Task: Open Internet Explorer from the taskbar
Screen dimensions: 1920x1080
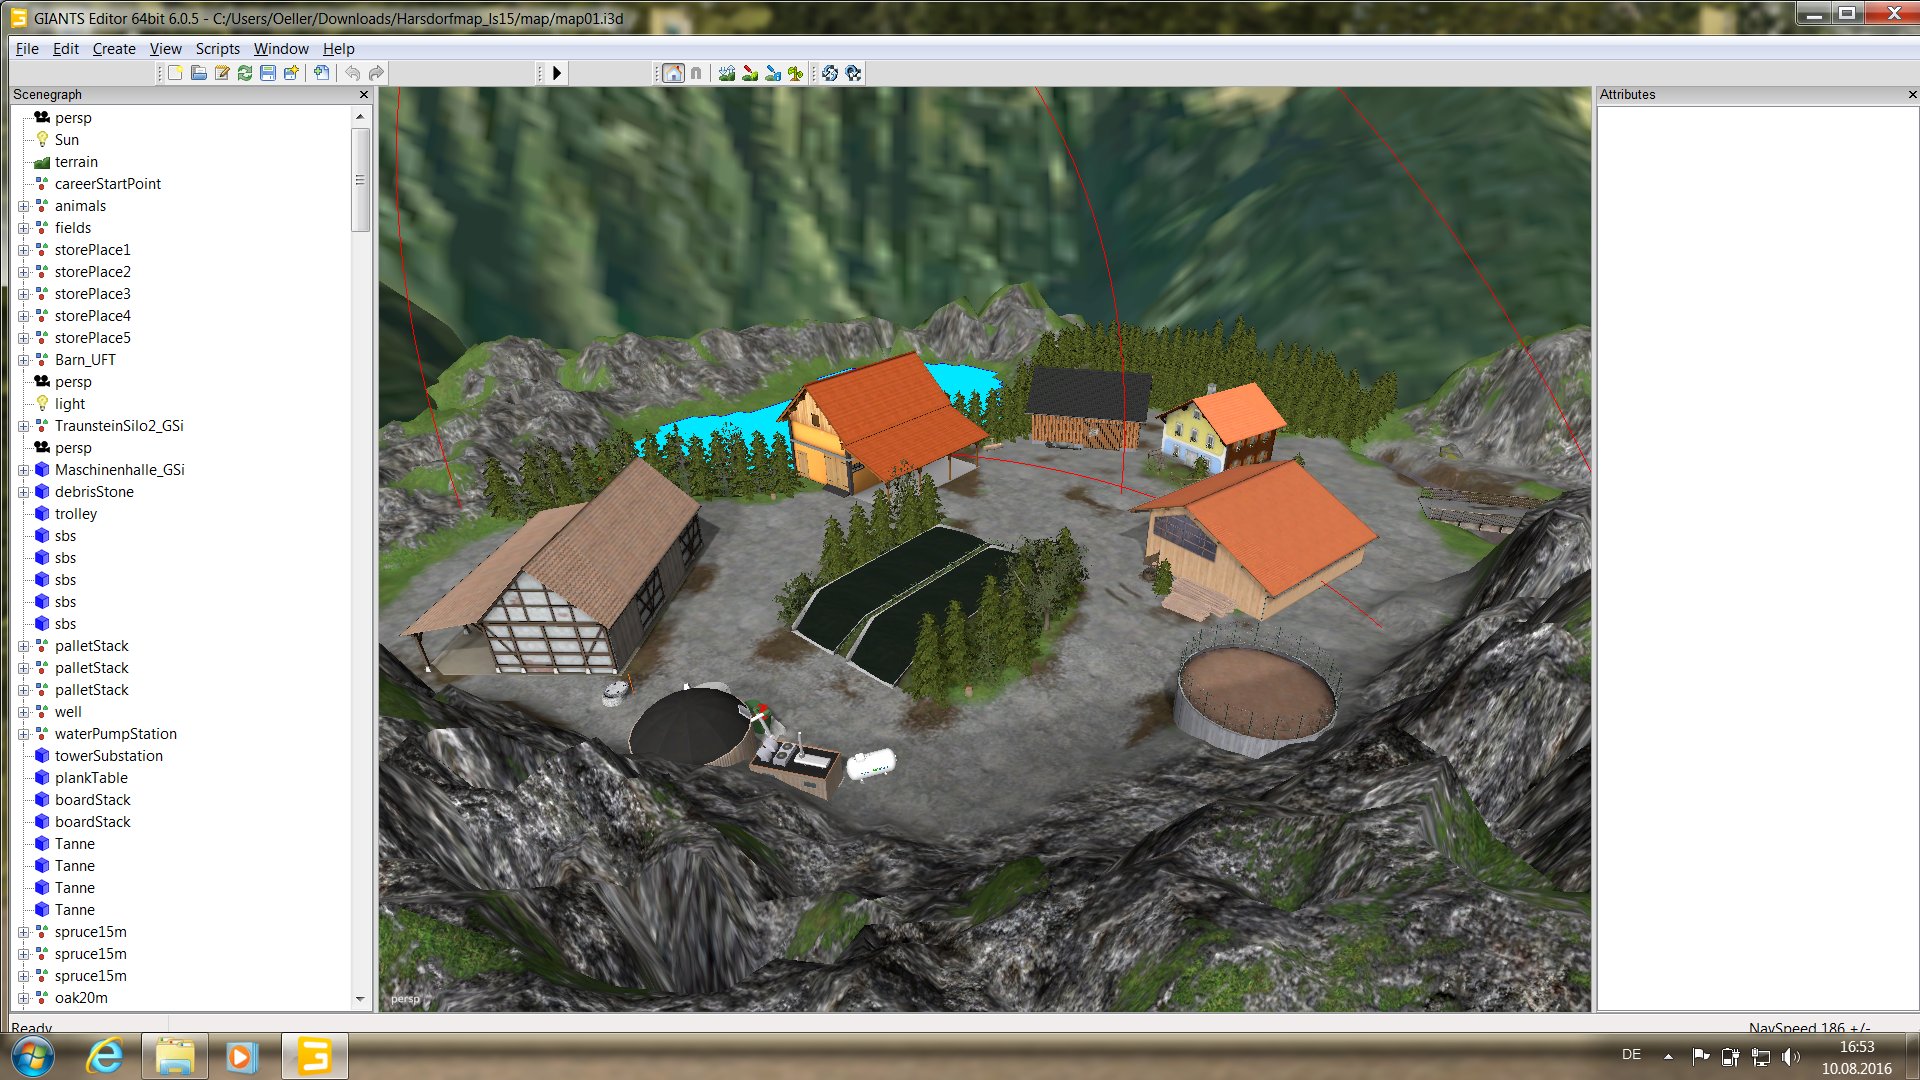Action: (104, 1056)
